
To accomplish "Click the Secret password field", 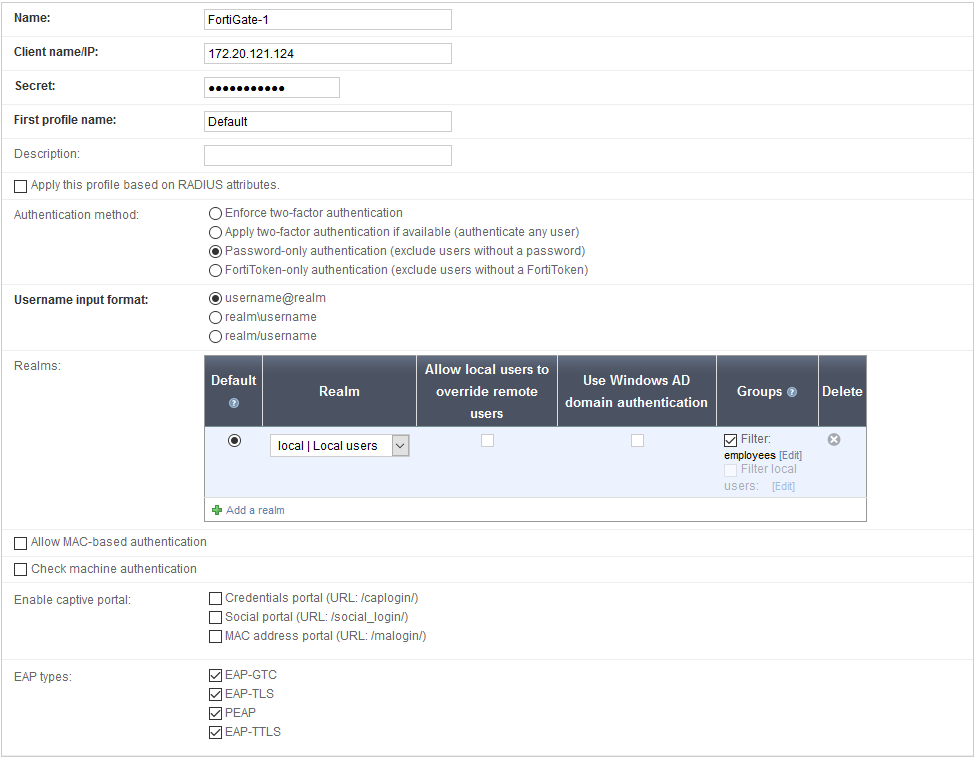I will tap(272, 87).
